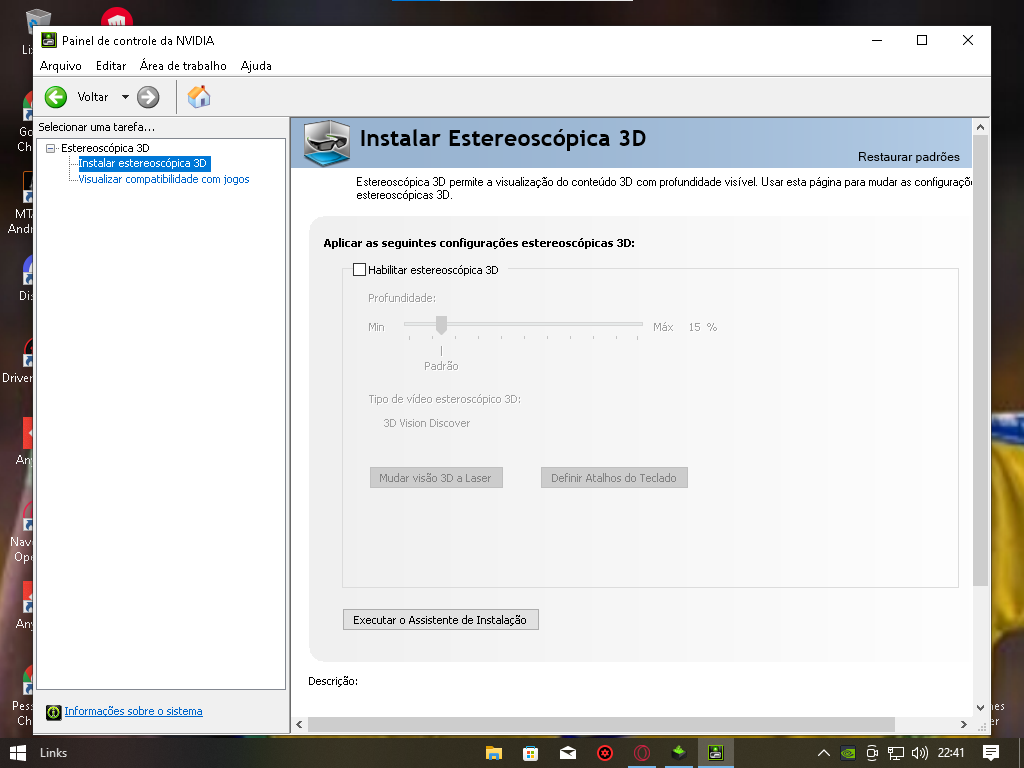Open File Explorer from the taskbar
The width and height of the screenshot is (1024, 768).
coord(494,753)
